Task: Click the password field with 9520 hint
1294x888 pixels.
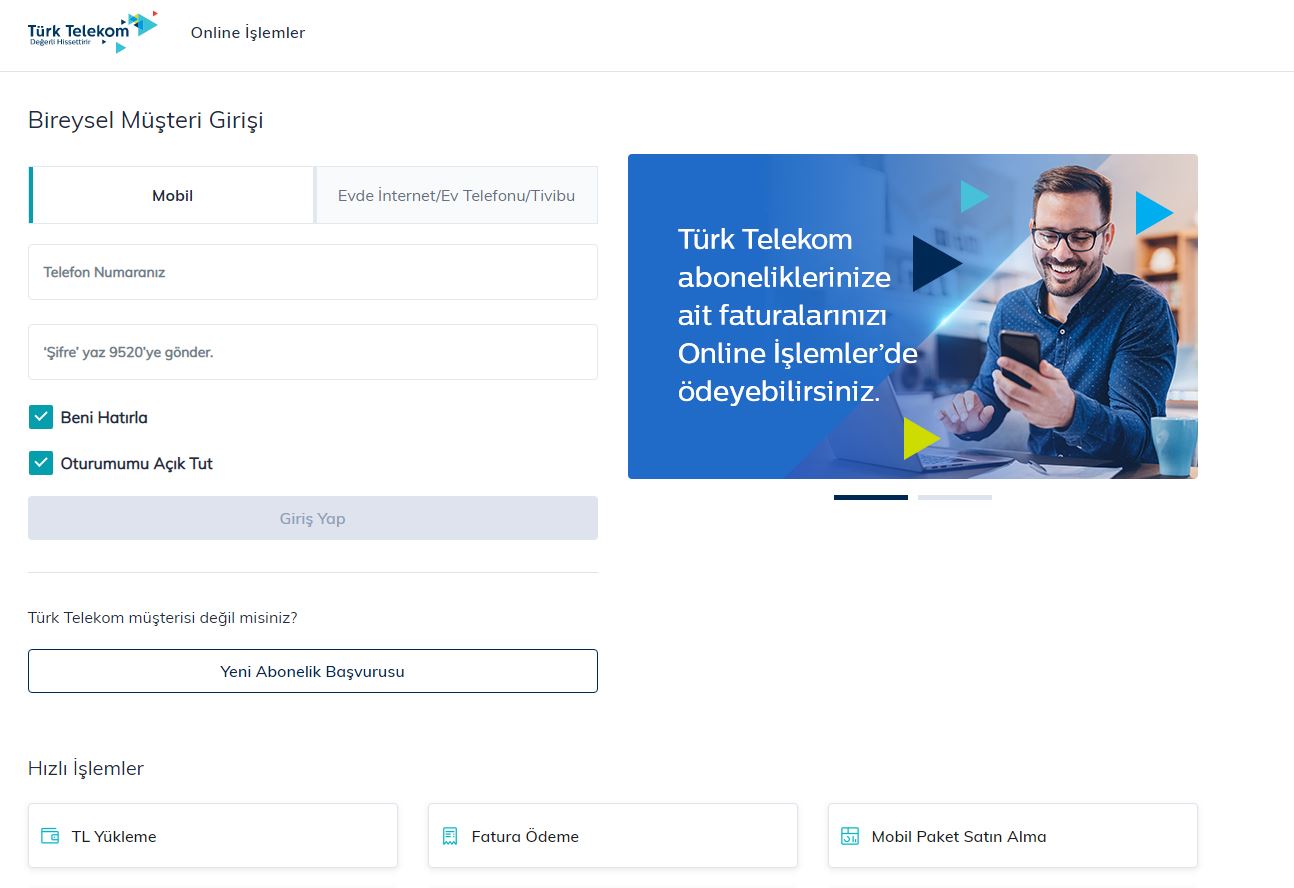Action: [312, 352]
